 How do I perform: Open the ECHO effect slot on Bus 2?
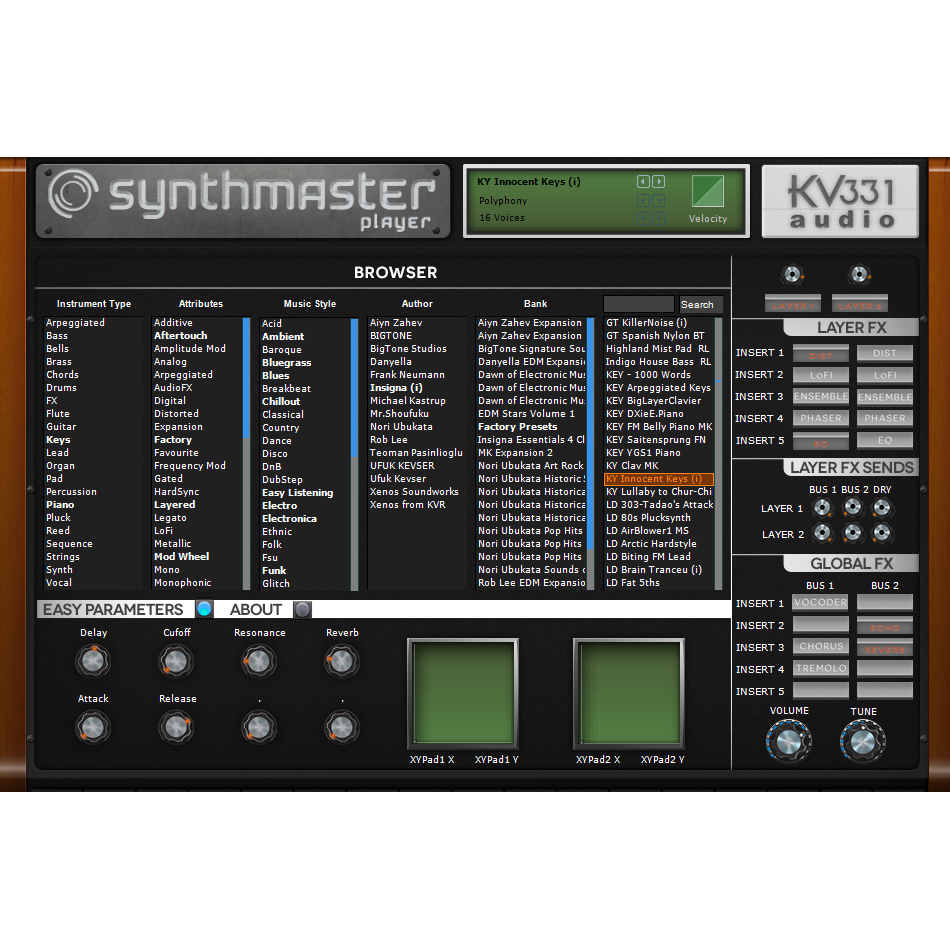[x=884, y=624]
